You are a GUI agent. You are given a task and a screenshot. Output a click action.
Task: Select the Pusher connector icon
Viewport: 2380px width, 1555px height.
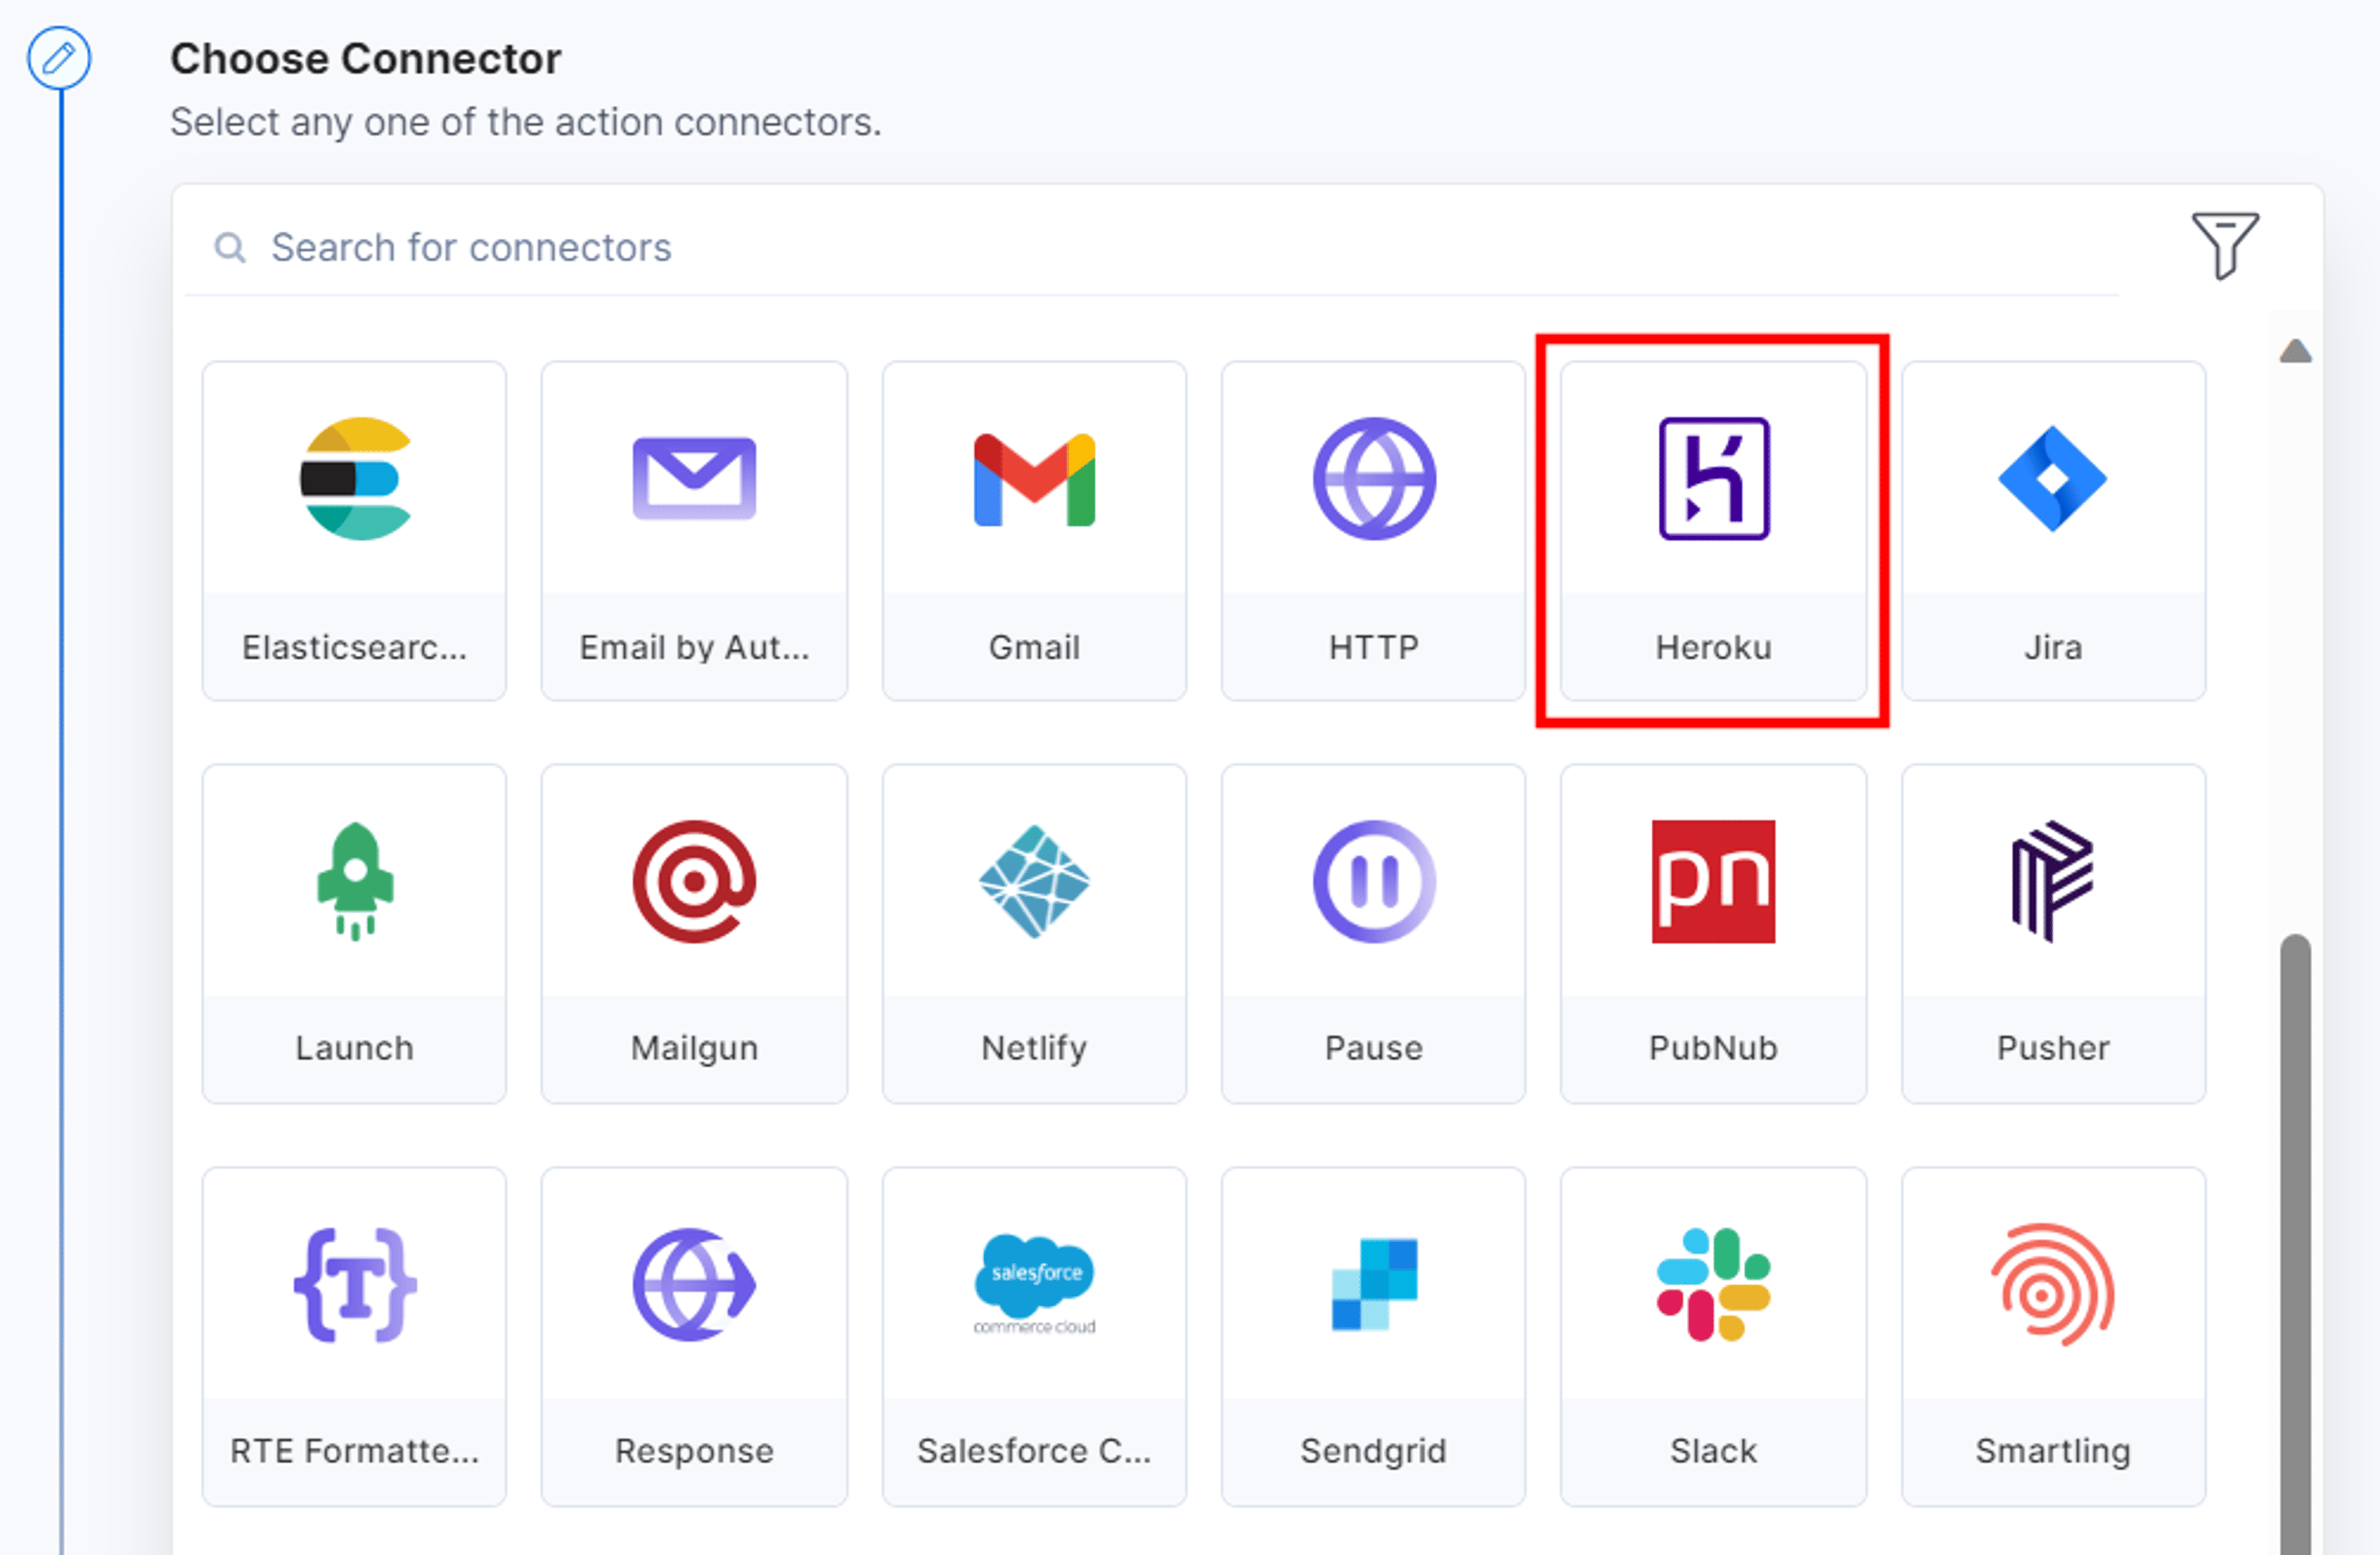[2052, 881]
